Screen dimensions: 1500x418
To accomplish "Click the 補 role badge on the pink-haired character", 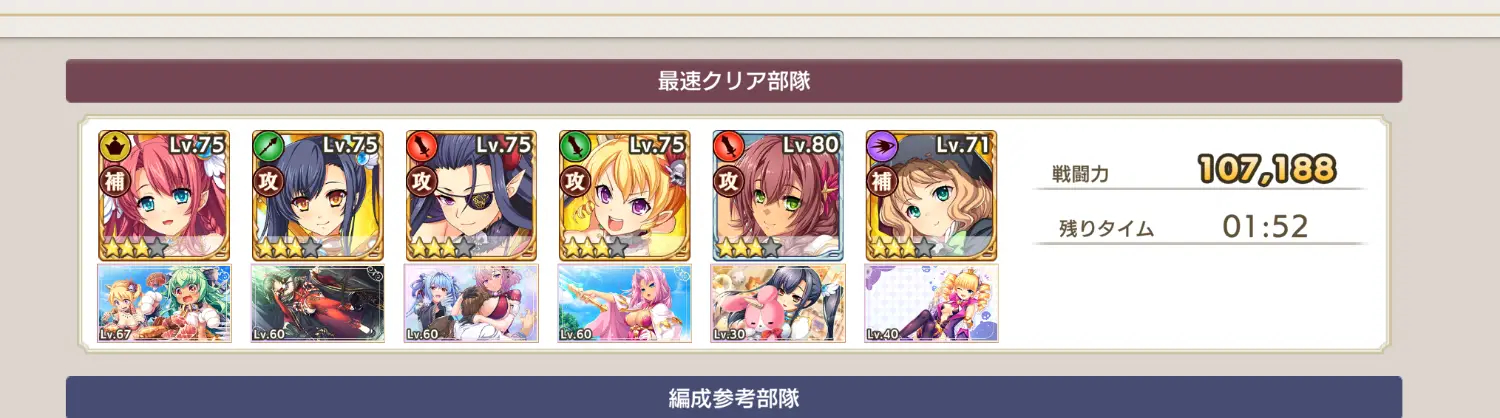I will 112,181.
